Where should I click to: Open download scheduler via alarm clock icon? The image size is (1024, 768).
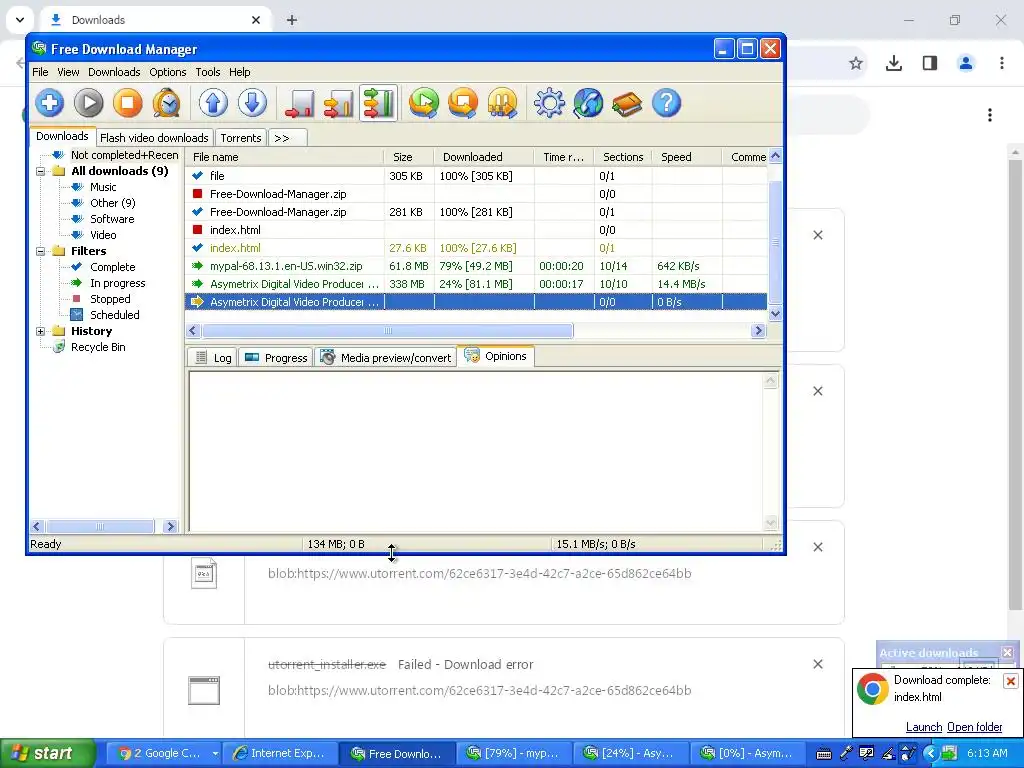pos(167,103)
